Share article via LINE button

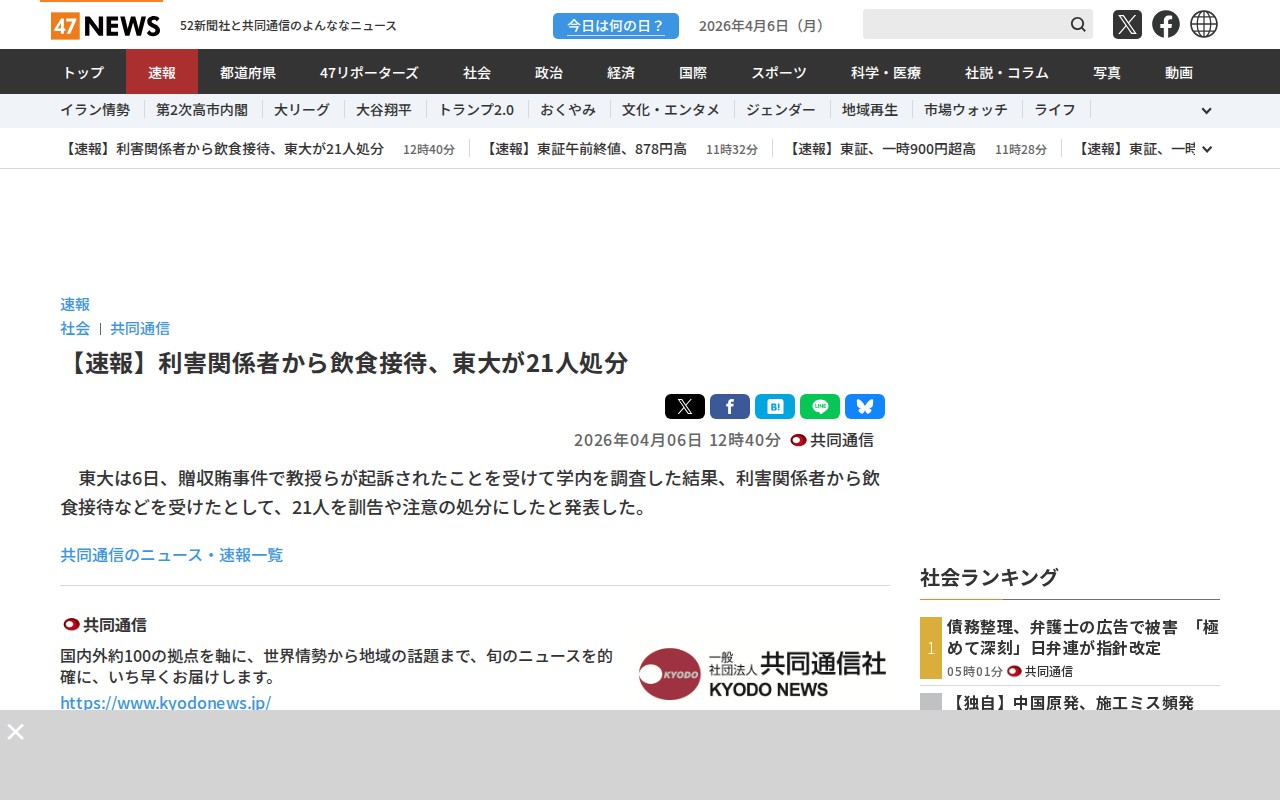point(820,406)
